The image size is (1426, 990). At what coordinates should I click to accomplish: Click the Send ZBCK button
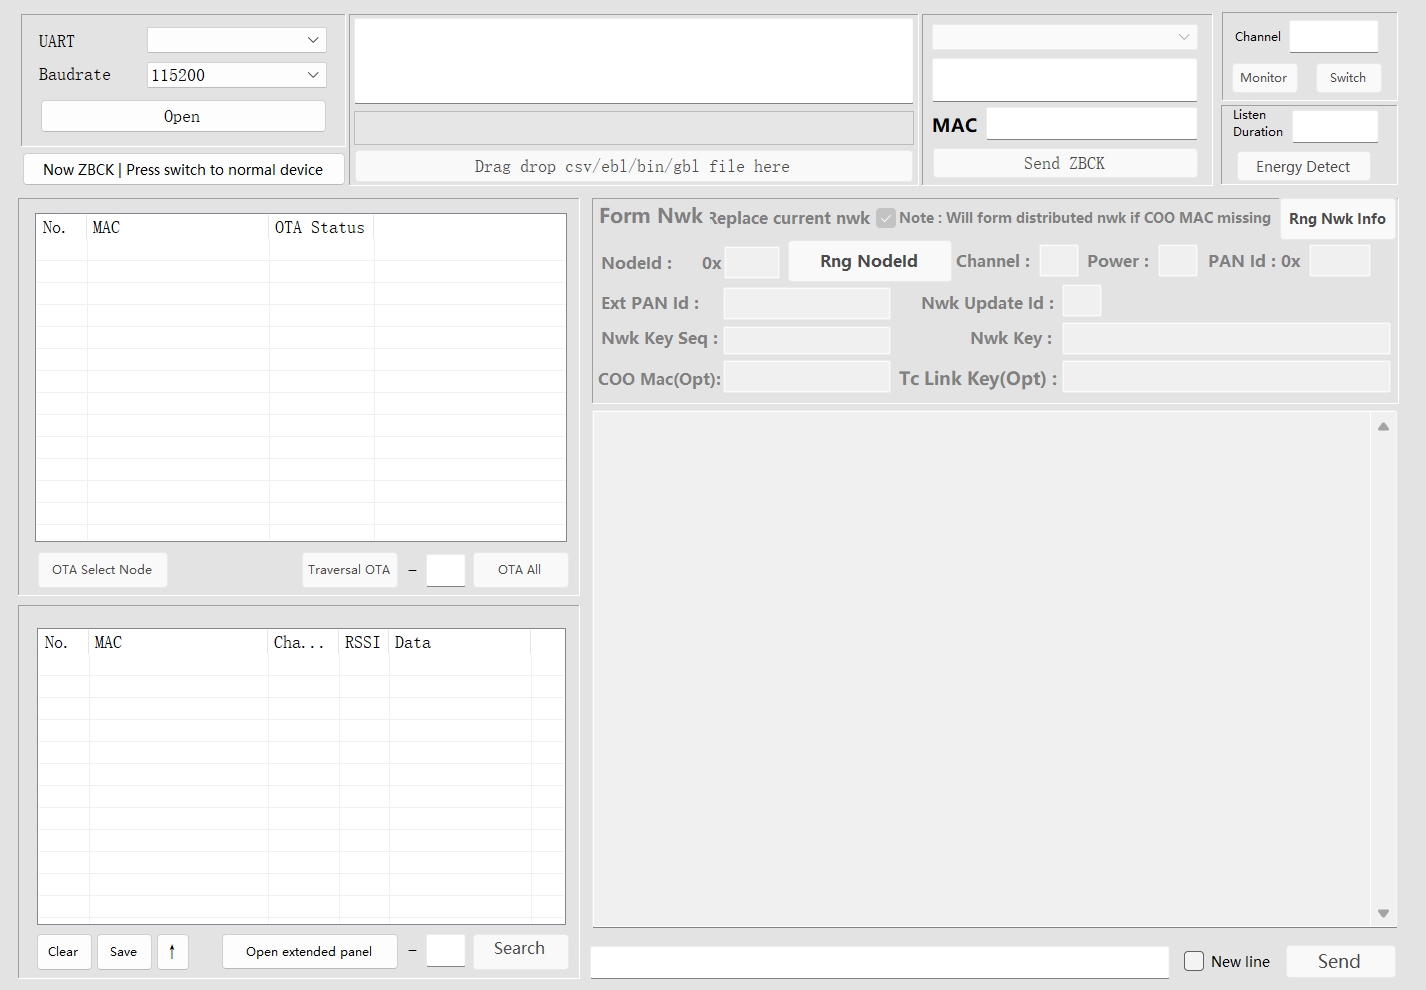pos(1064,163)
